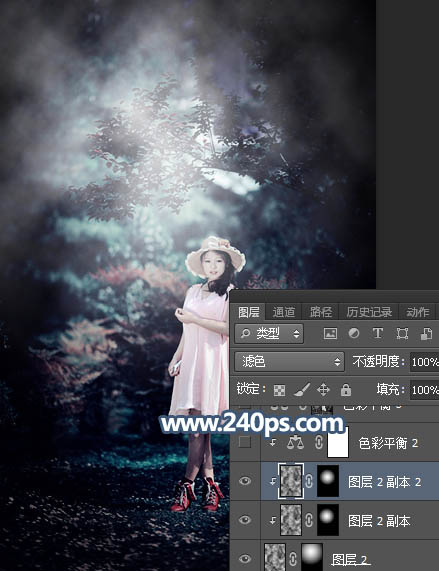Viewport: 439px width, 571px height.
Task: Filter layers by shape icon
Action: 402,333
